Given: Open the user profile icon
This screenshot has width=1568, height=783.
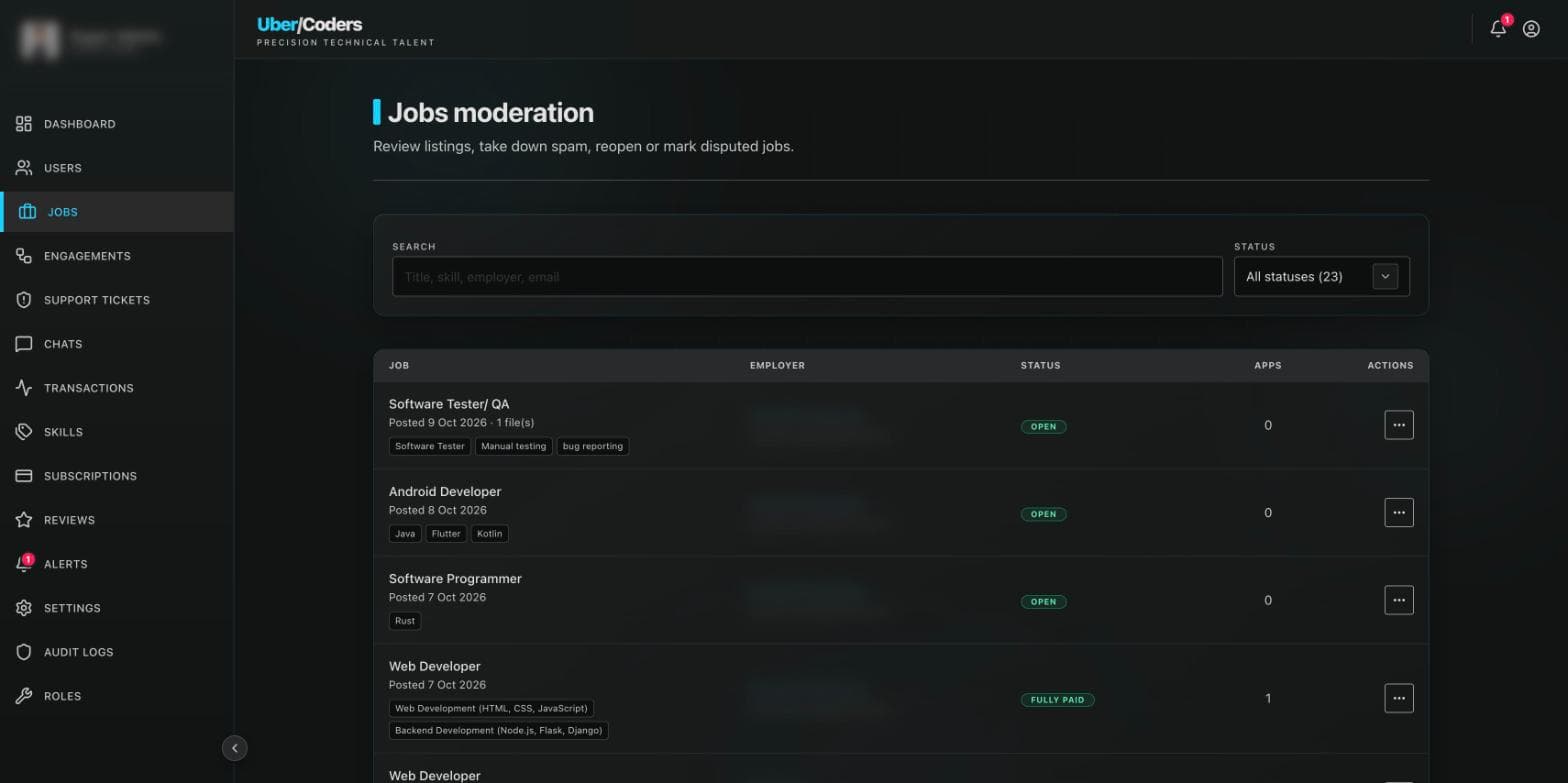Looking at the screenshot, I should tap(1531, 29).
